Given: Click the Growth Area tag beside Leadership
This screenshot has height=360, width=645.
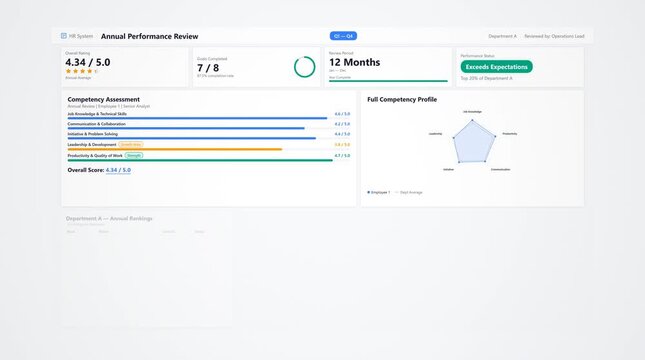Looking at the screenshot, I should pos(131,144).
